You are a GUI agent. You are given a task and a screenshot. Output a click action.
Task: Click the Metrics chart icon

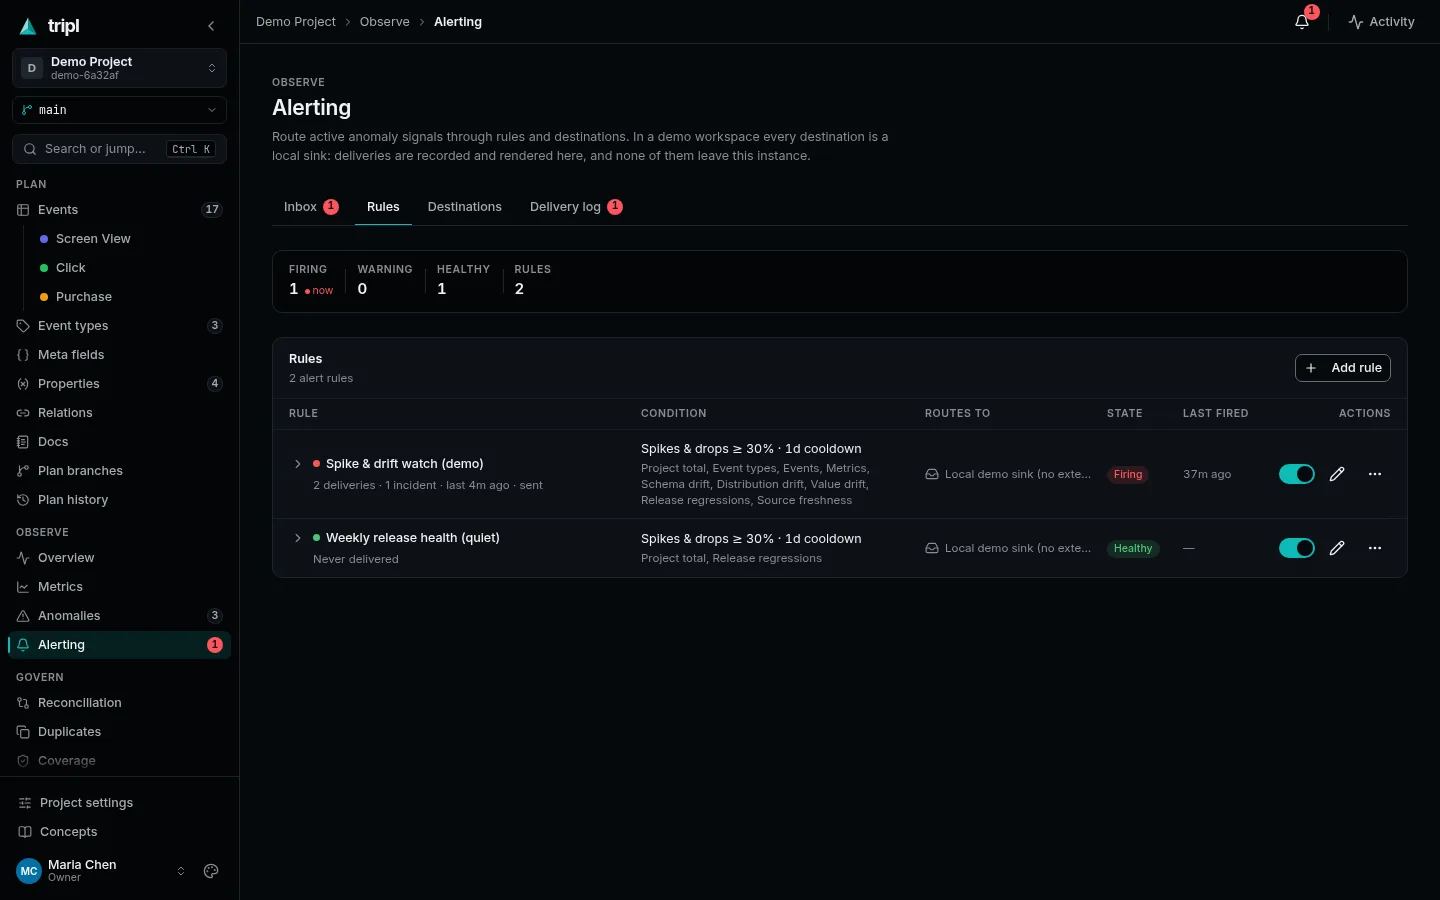[x=23, y=587]
